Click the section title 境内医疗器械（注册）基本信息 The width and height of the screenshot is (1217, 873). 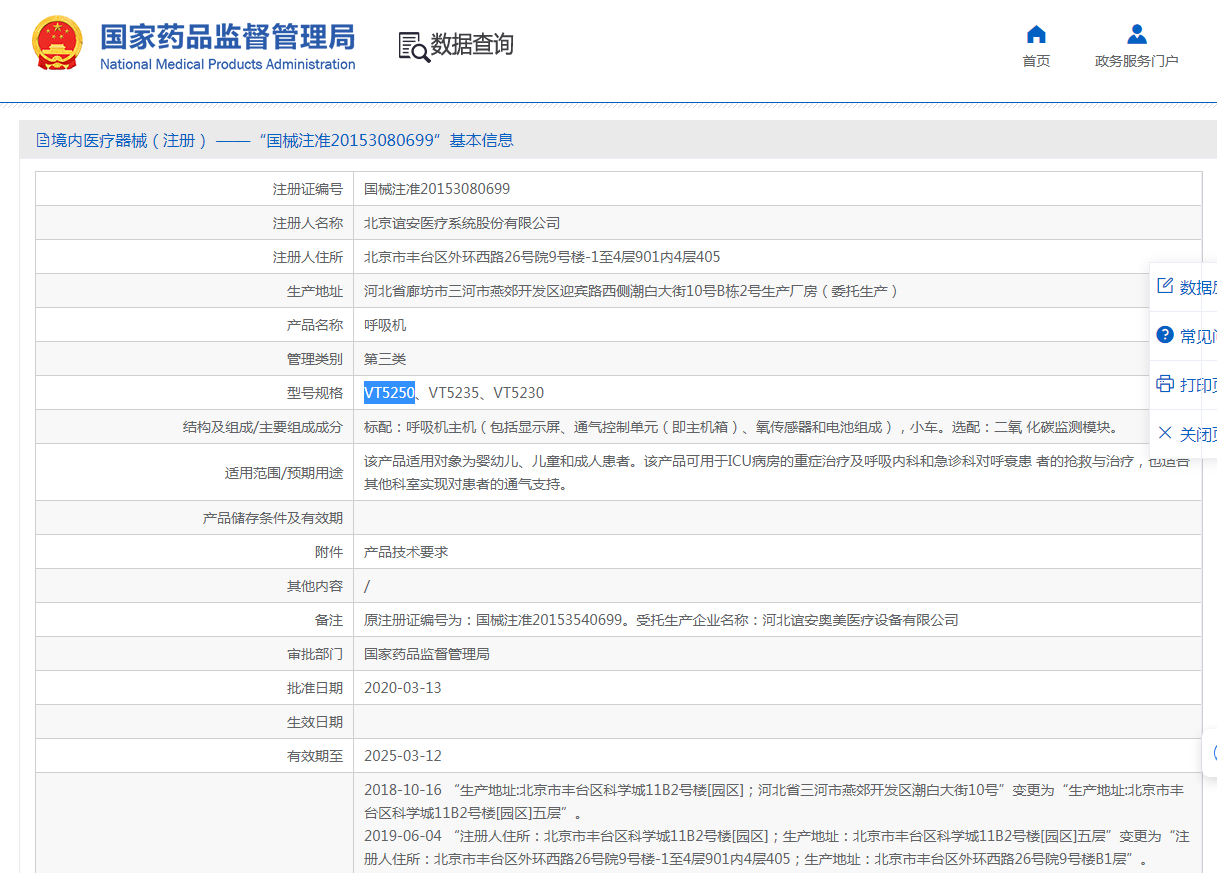pyautogui.click(x=283, y=140)
